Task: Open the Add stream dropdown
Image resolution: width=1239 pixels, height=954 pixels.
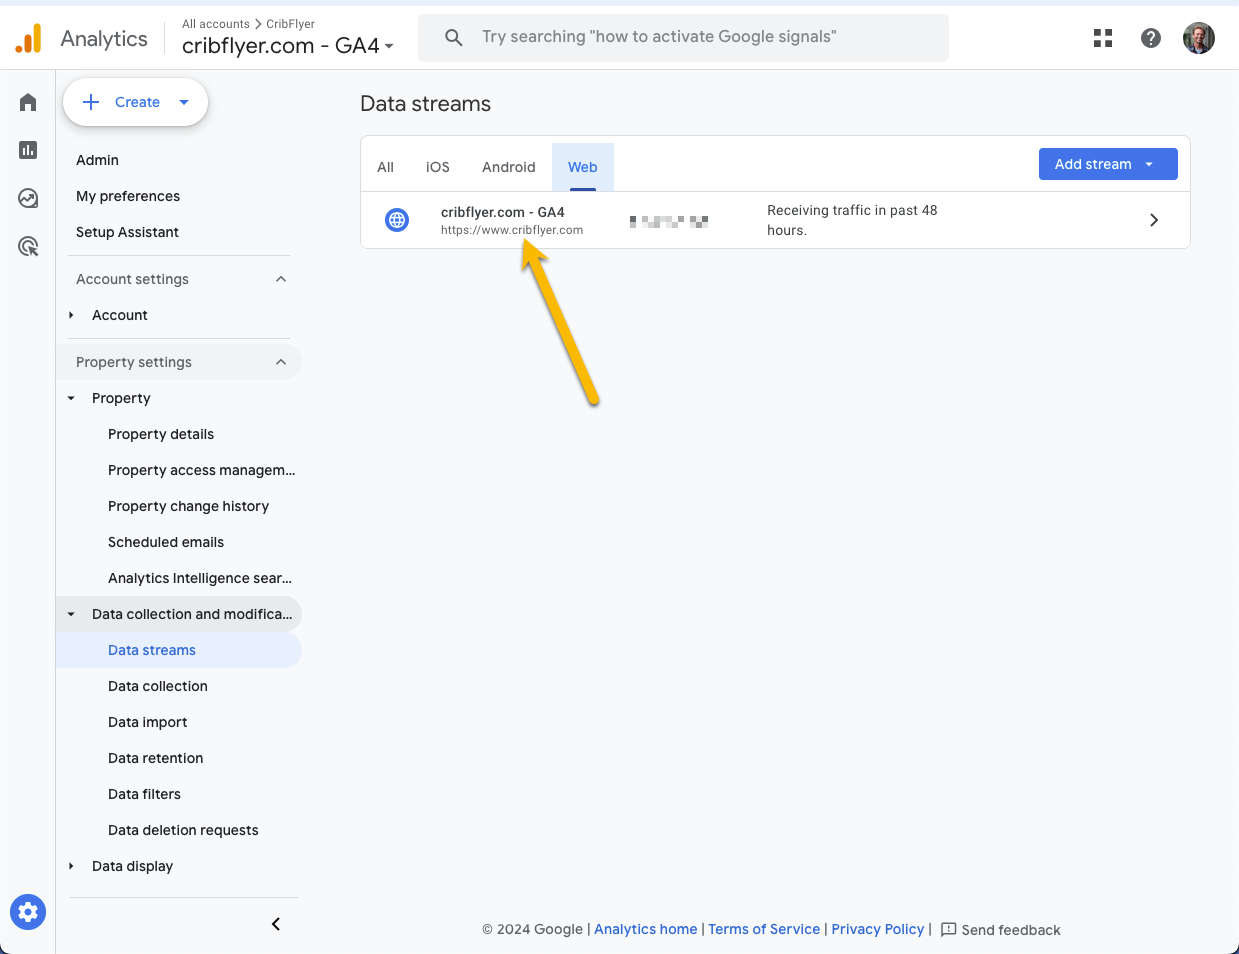Action: pyautogui.click(x=1108, y=164)
